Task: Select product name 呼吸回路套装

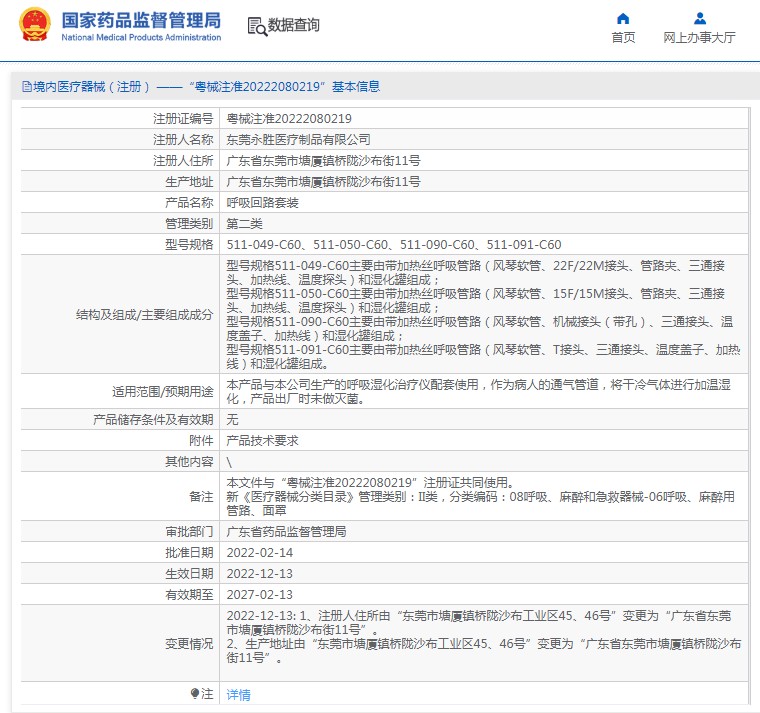Action: point(262,203)
